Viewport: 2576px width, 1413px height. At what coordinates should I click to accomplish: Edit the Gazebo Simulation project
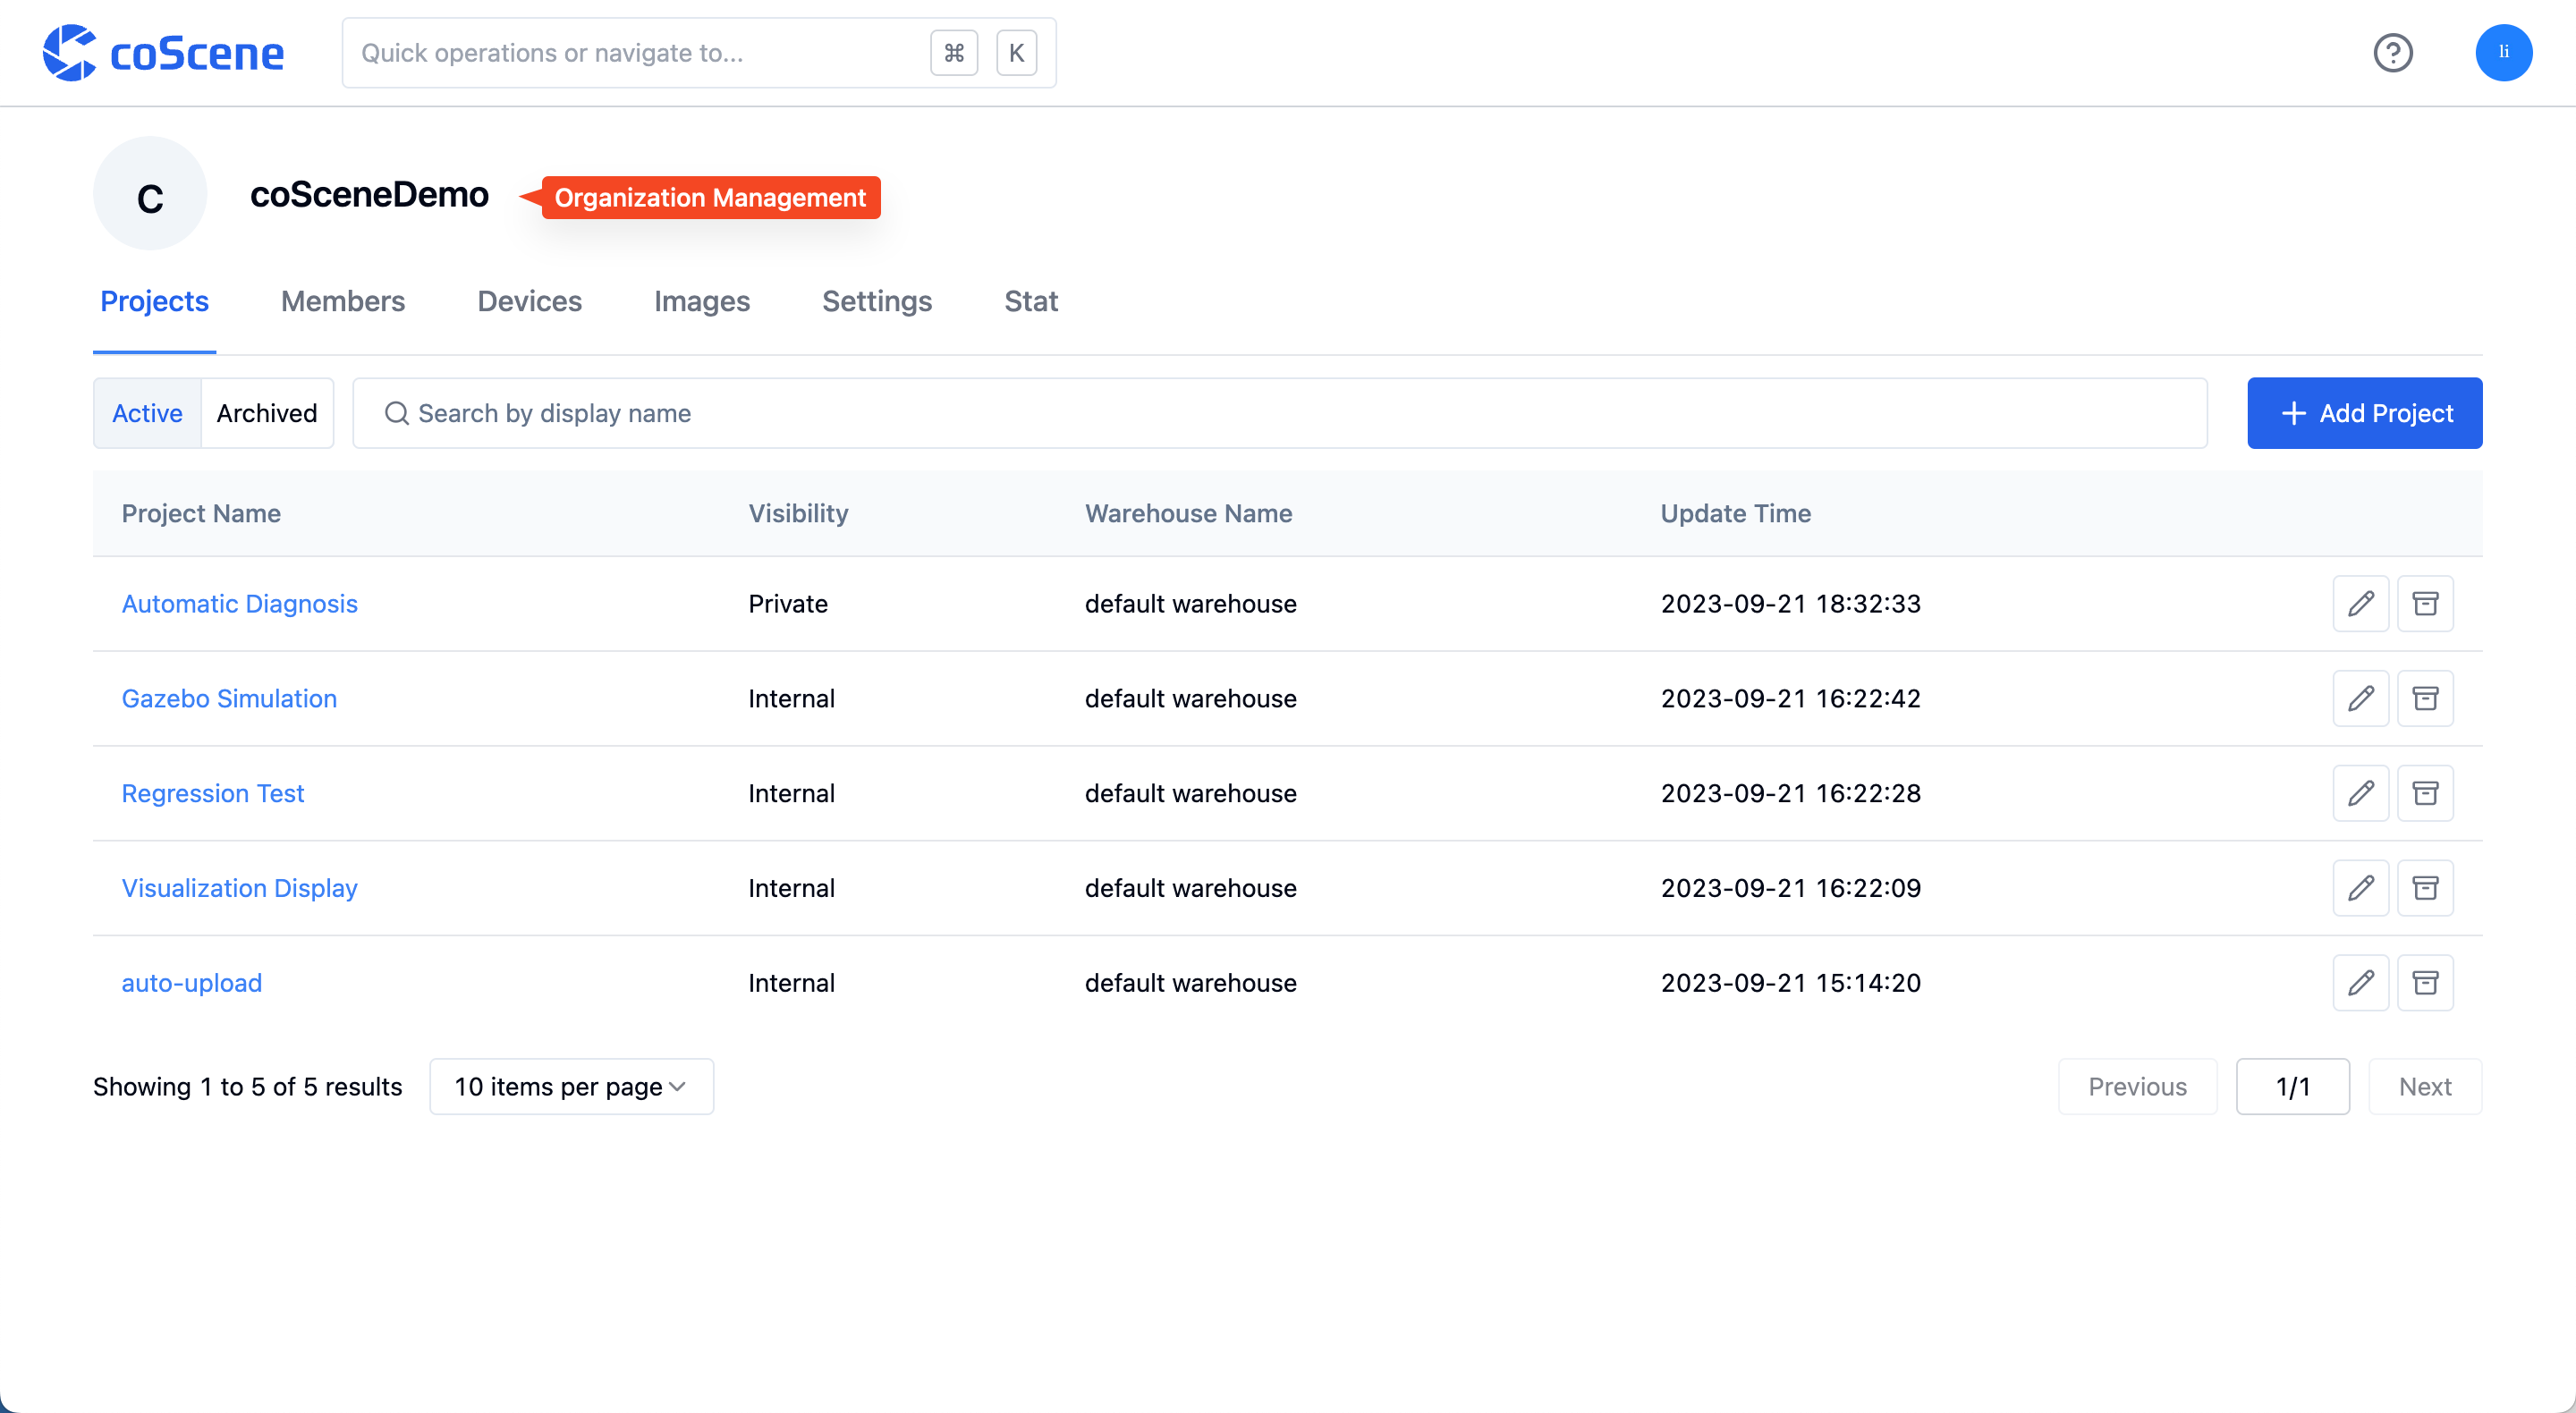pos(2360,698)
